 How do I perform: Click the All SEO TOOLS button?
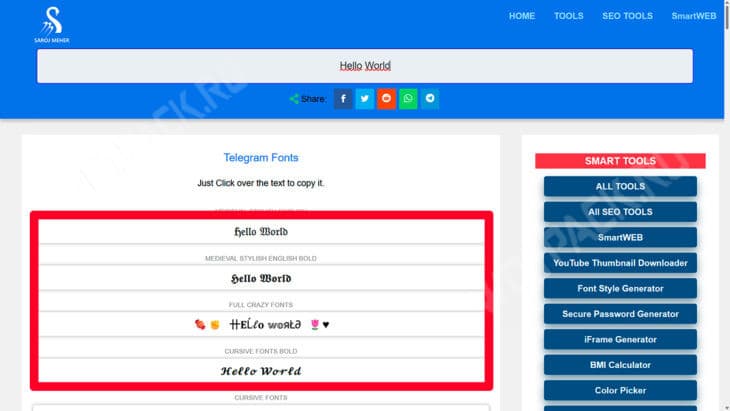[x=620, y=212]
